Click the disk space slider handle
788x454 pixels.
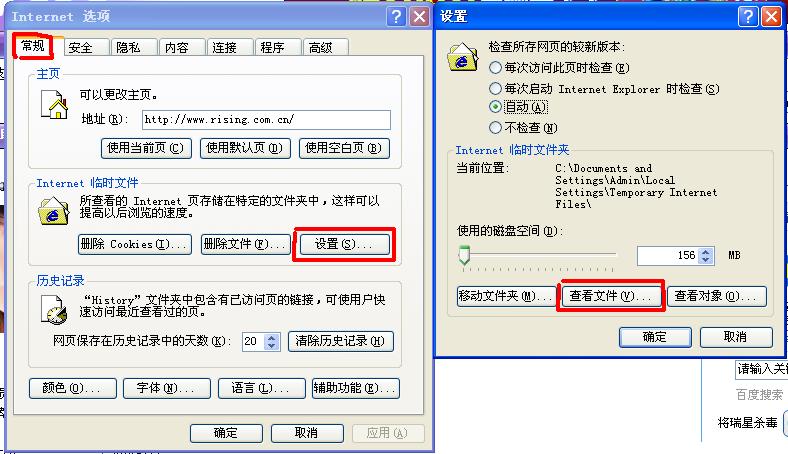(464, 255)
